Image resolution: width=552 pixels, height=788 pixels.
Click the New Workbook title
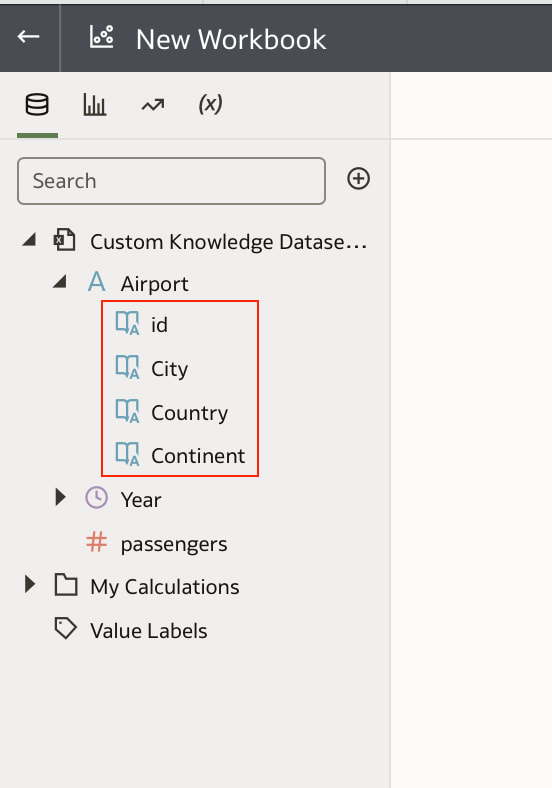pyautogui.click(x=231, y=39)
